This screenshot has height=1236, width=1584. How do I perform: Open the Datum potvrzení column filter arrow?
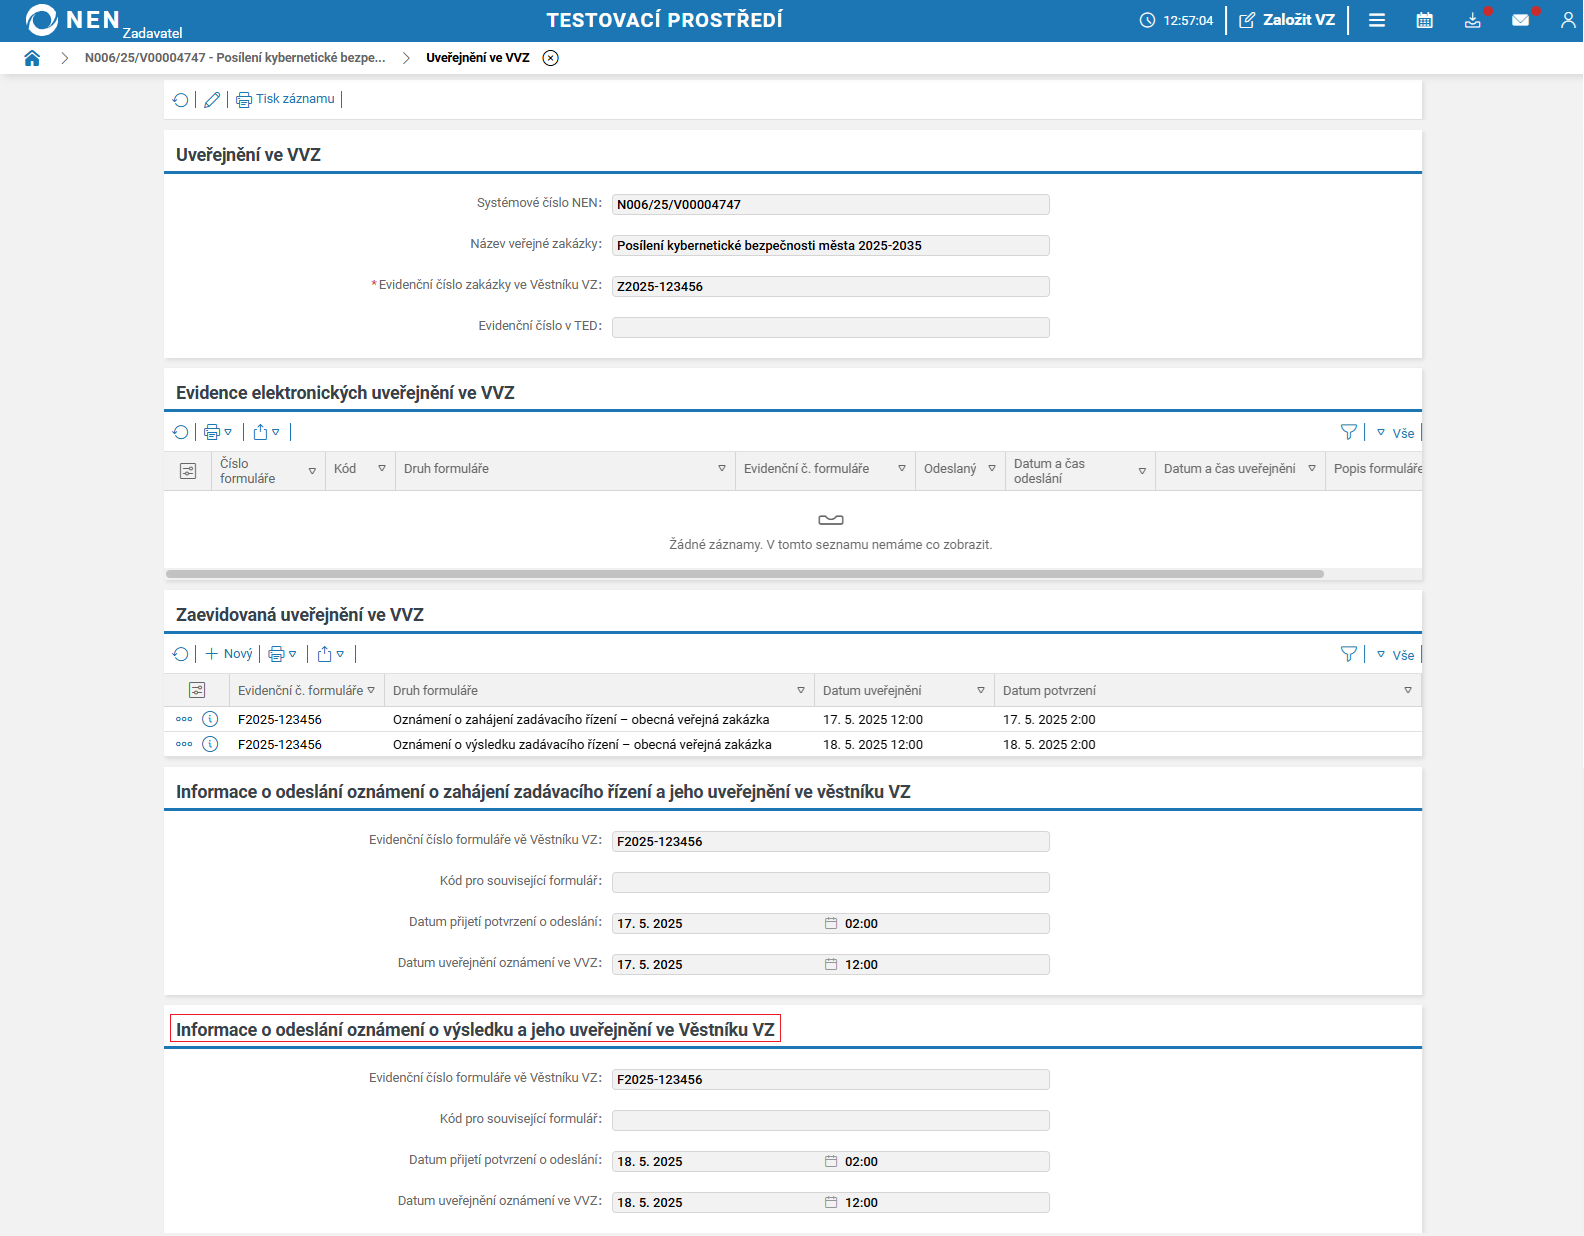1408,690
